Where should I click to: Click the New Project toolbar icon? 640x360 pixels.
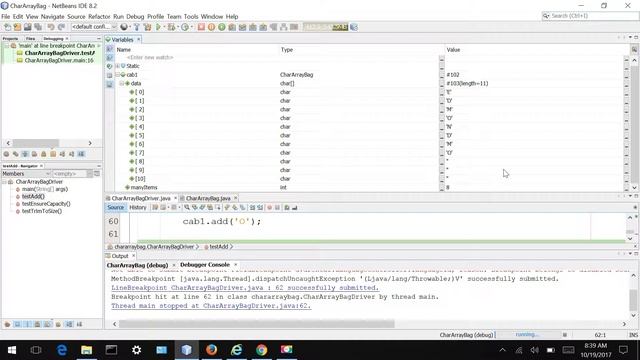point(17,27)
